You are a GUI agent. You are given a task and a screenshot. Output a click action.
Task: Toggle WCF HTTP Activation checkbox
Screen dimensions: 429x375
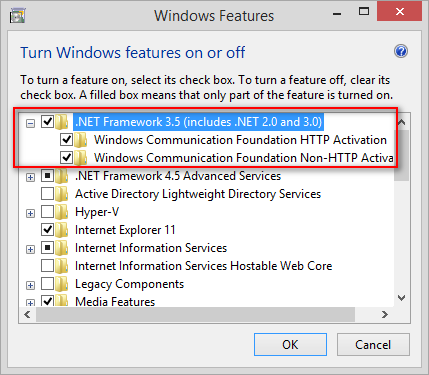(66, 140)
